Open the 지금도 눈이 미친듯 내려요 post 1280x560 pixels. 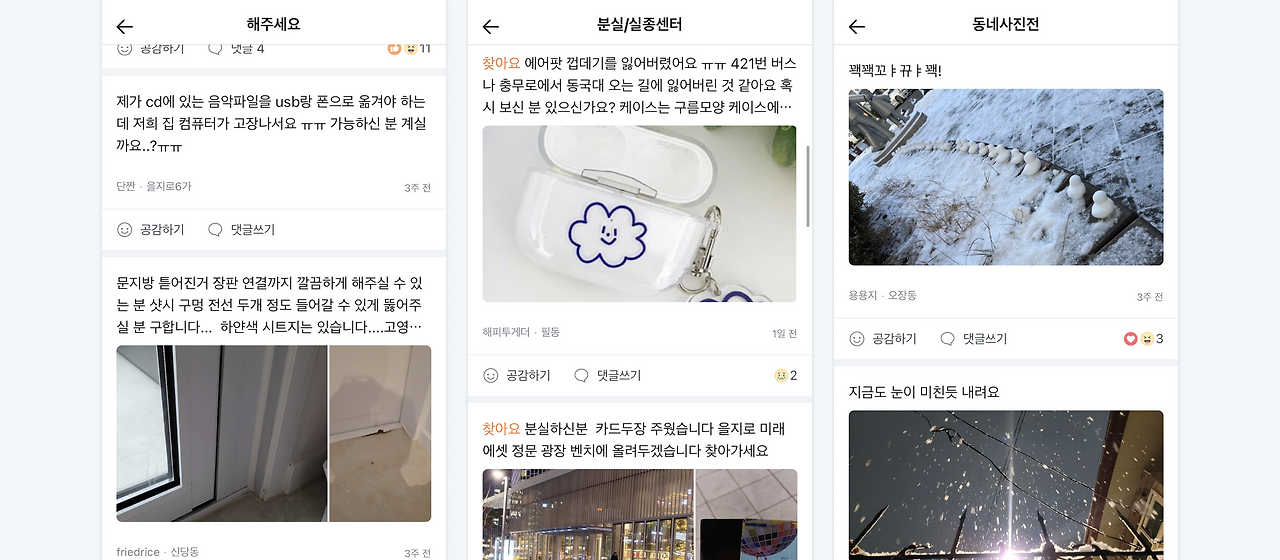pos(923,392)
